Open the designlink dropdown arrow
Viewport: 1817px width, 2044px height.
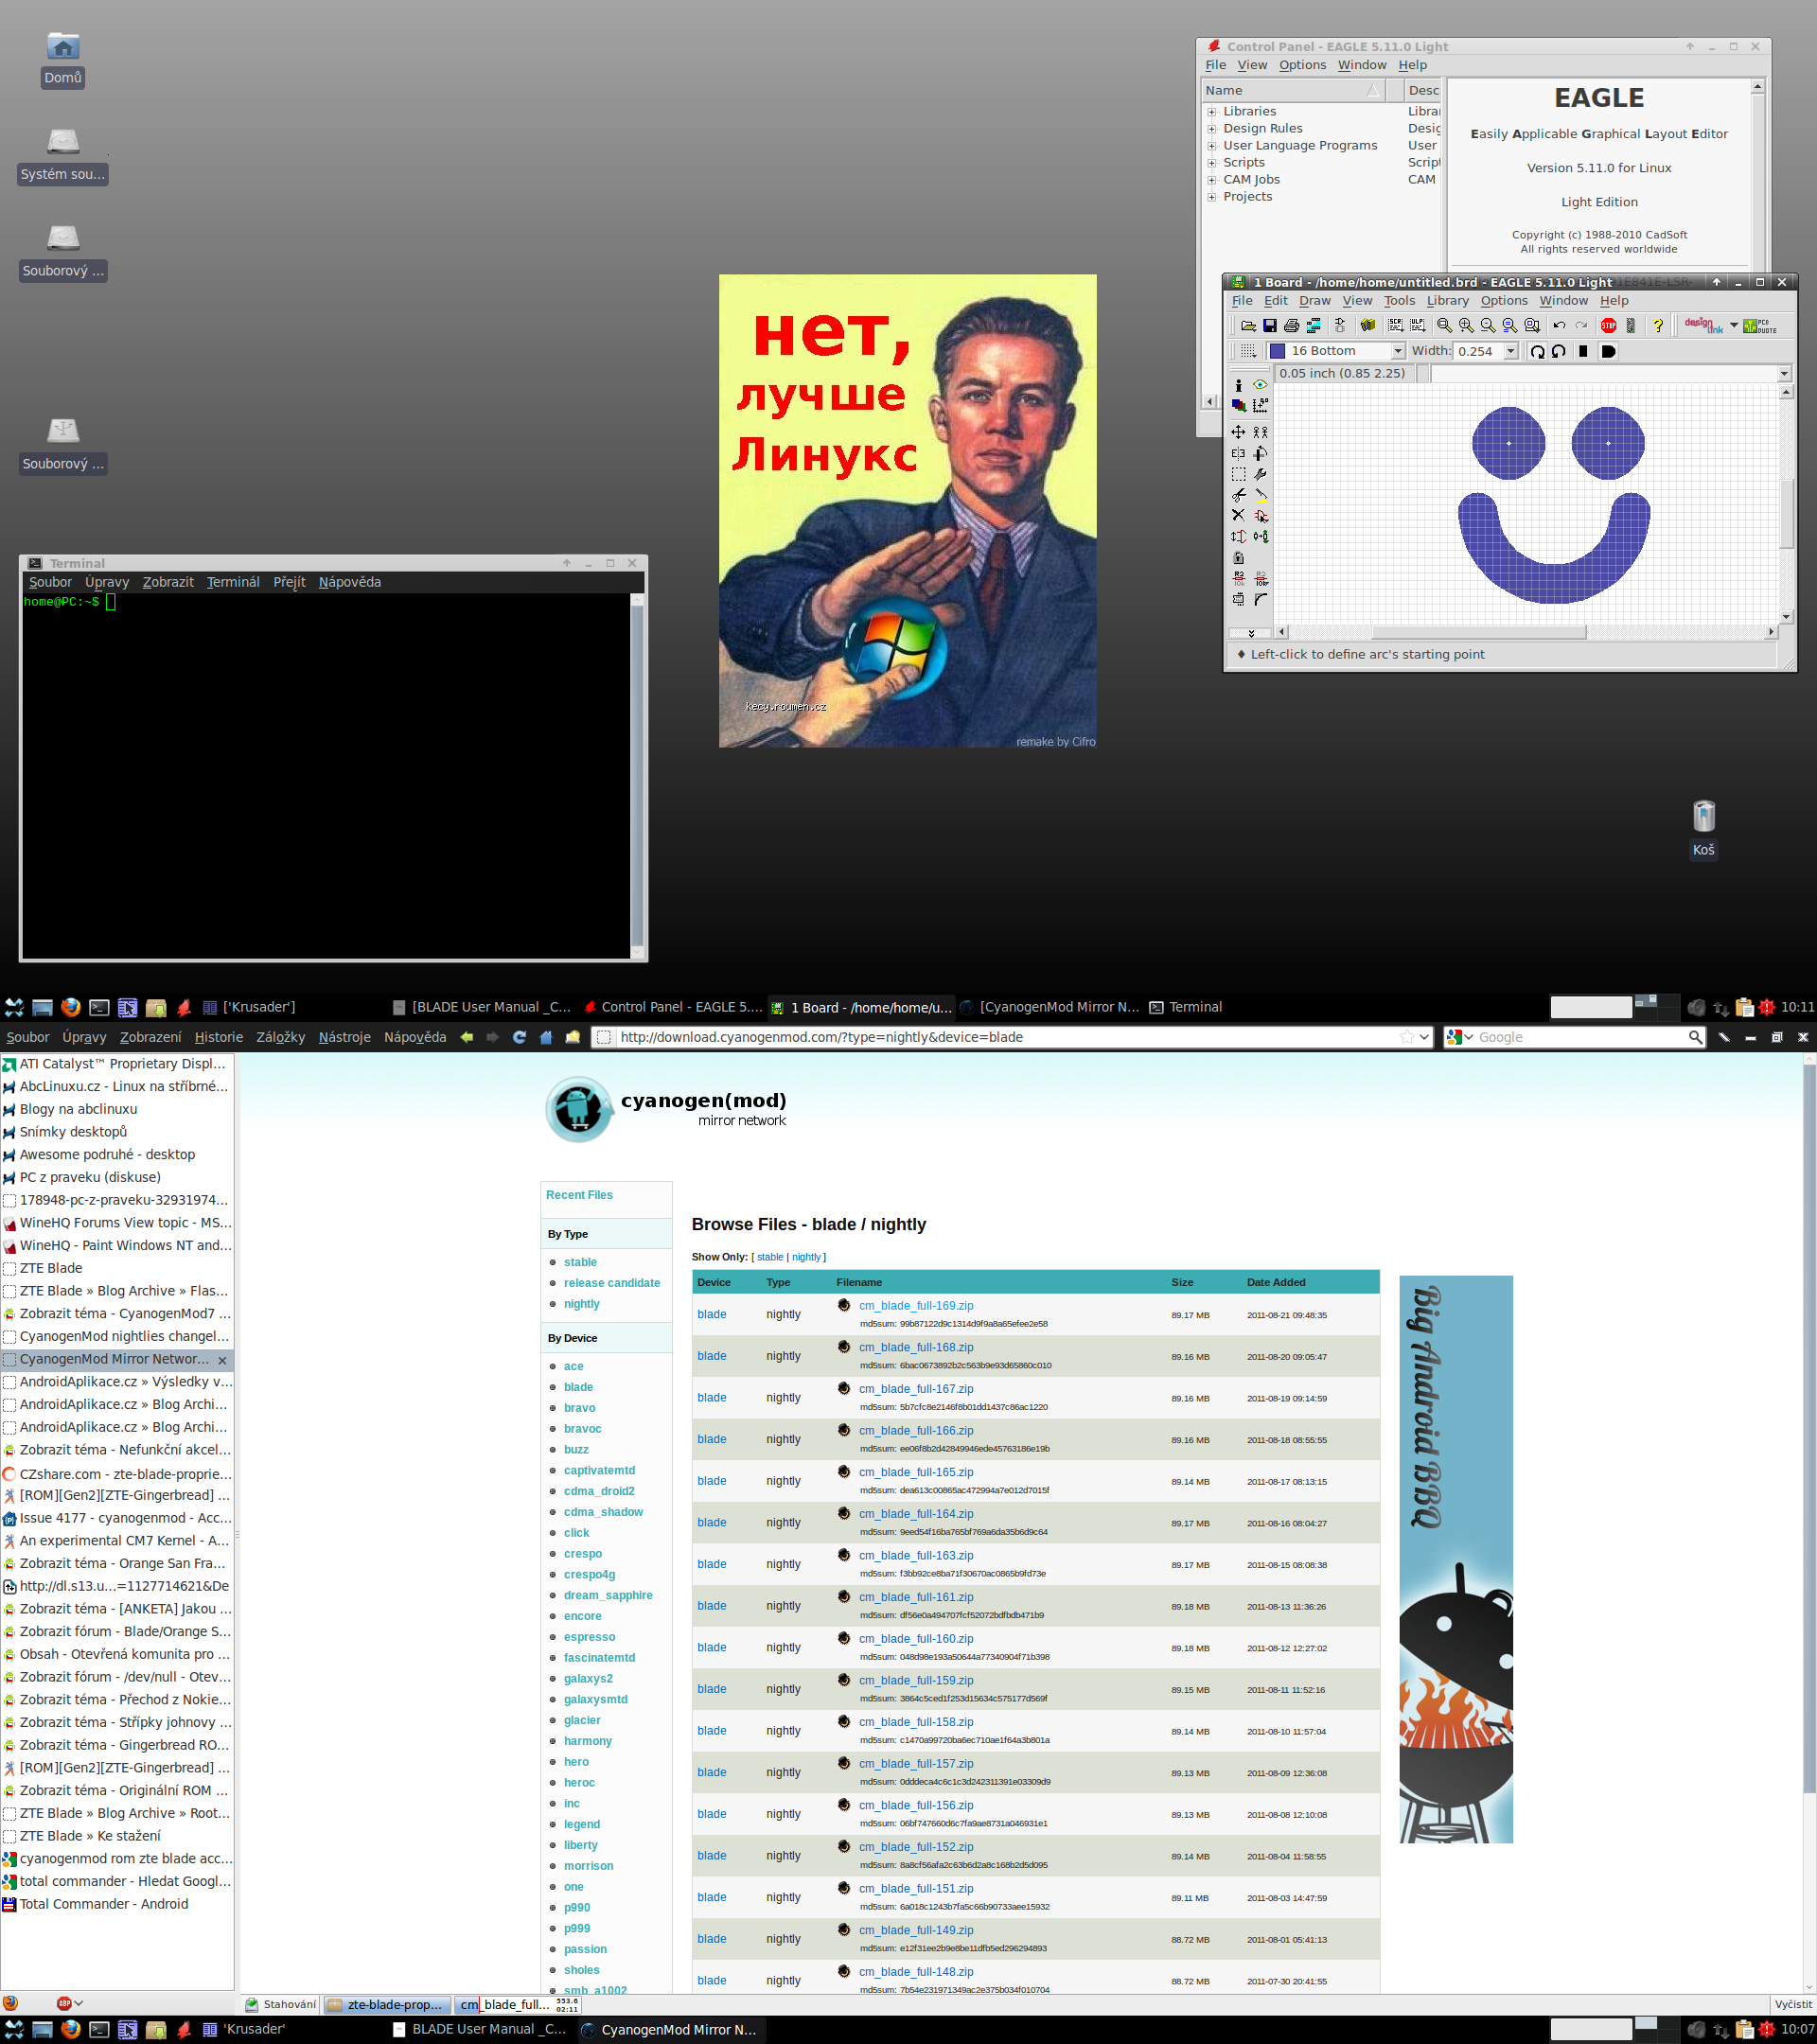[x=1734, y=325]
